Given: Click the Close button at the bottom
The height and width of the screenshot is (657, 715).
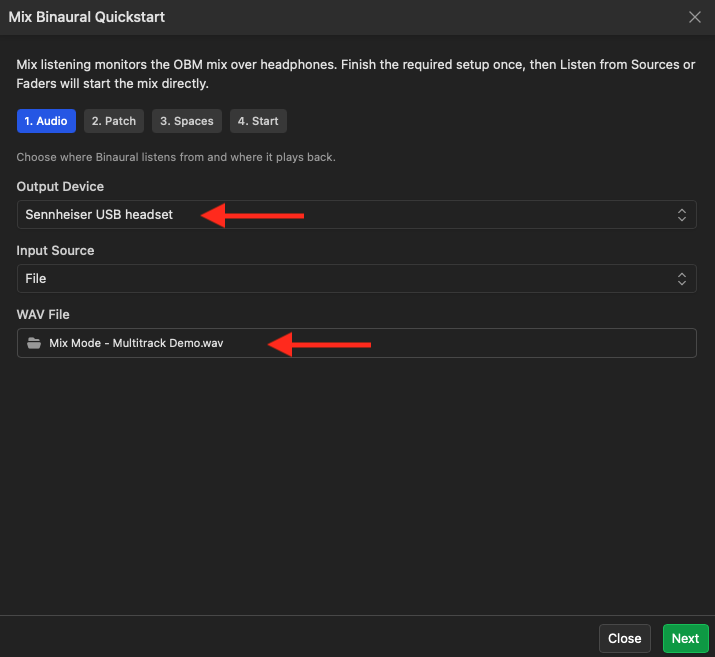Looking at the screenshot, I should [625, 638].
